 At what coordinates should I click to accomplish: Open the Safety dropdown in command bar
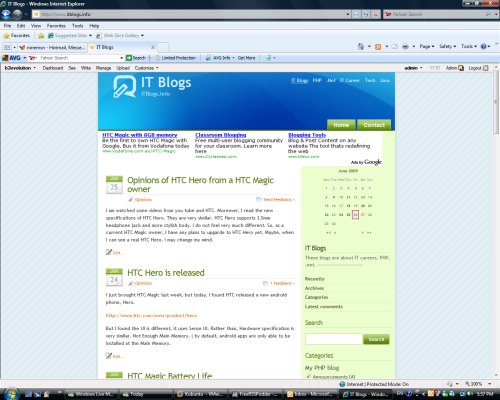(448, 47)
